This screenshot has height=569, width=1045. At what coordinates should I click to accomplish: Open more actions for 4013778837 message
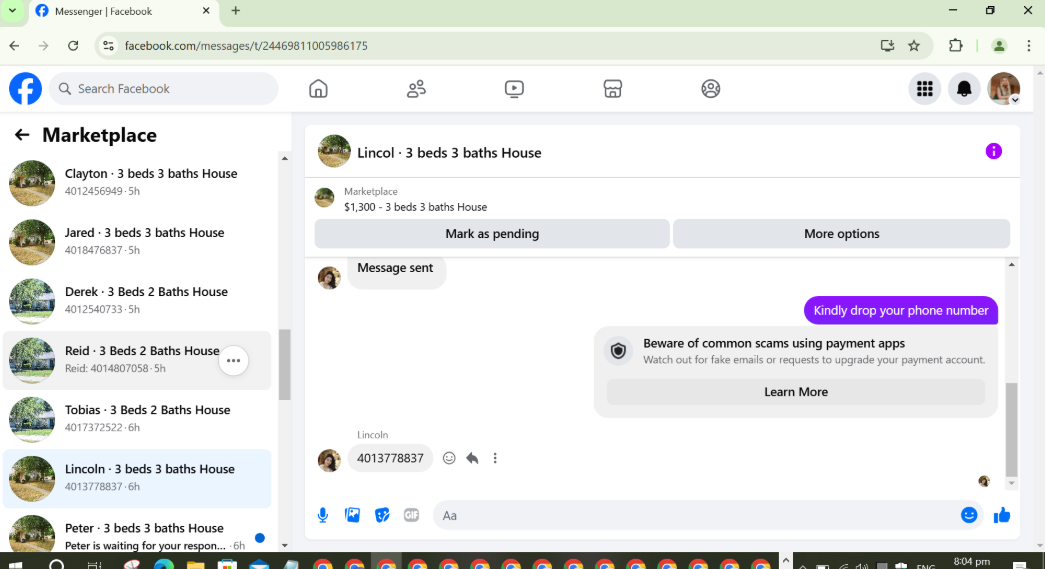coord(495,458)
